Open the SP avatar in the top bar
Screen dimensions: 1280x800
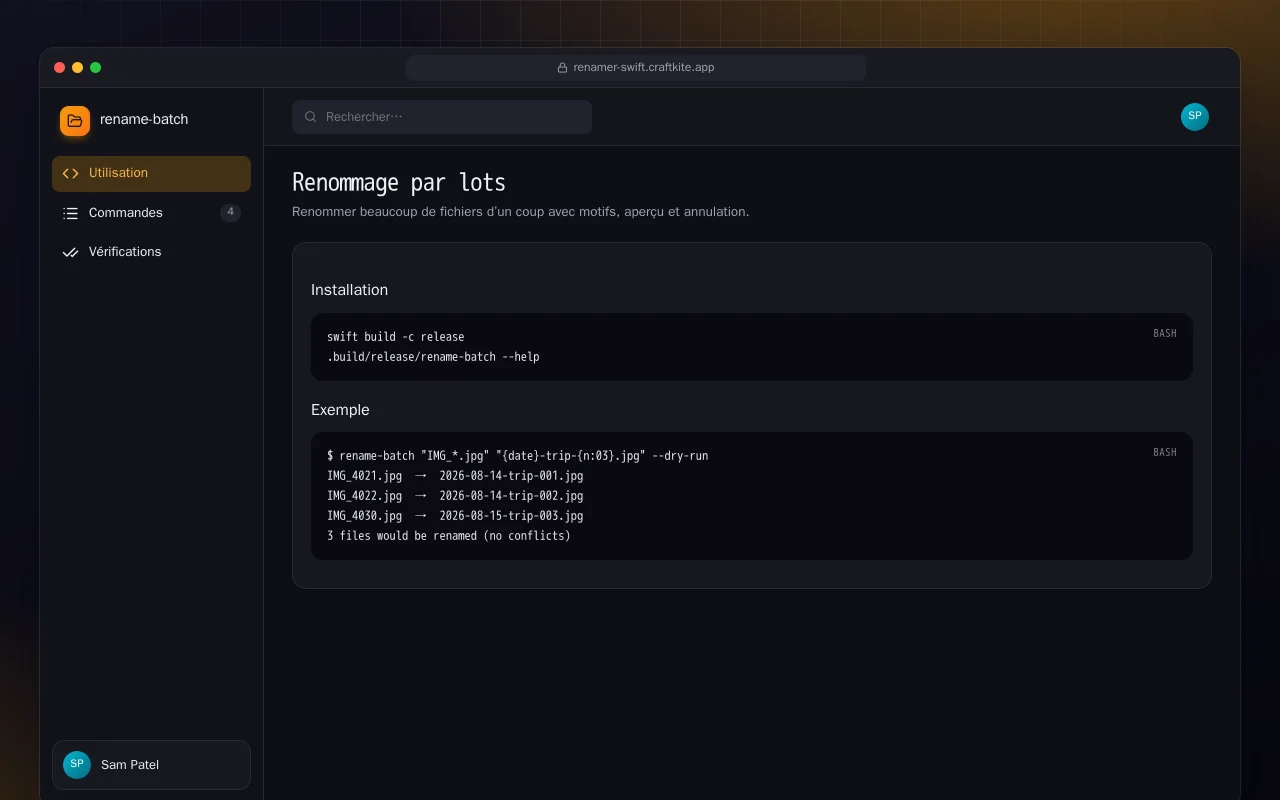pos(1195,117)
